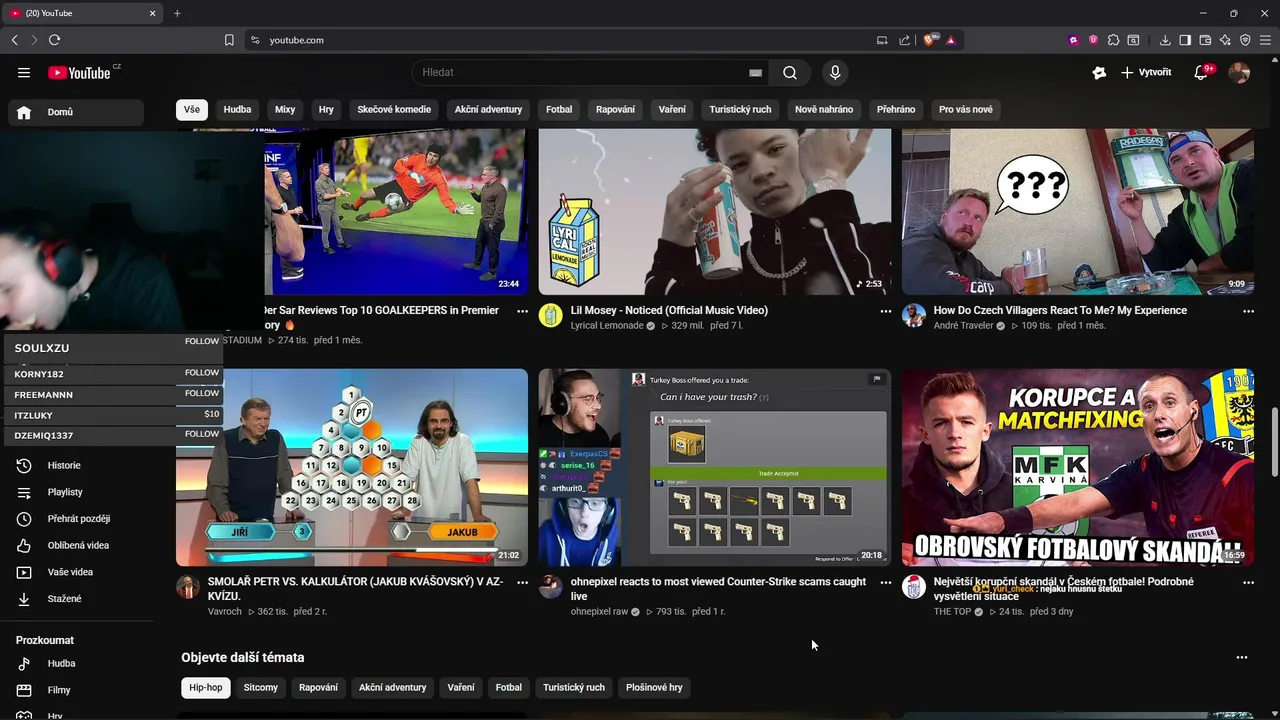Open options for Objevte další témata section
The height and width of the screenshot is (720, 1280).
tap(1242, 657)
